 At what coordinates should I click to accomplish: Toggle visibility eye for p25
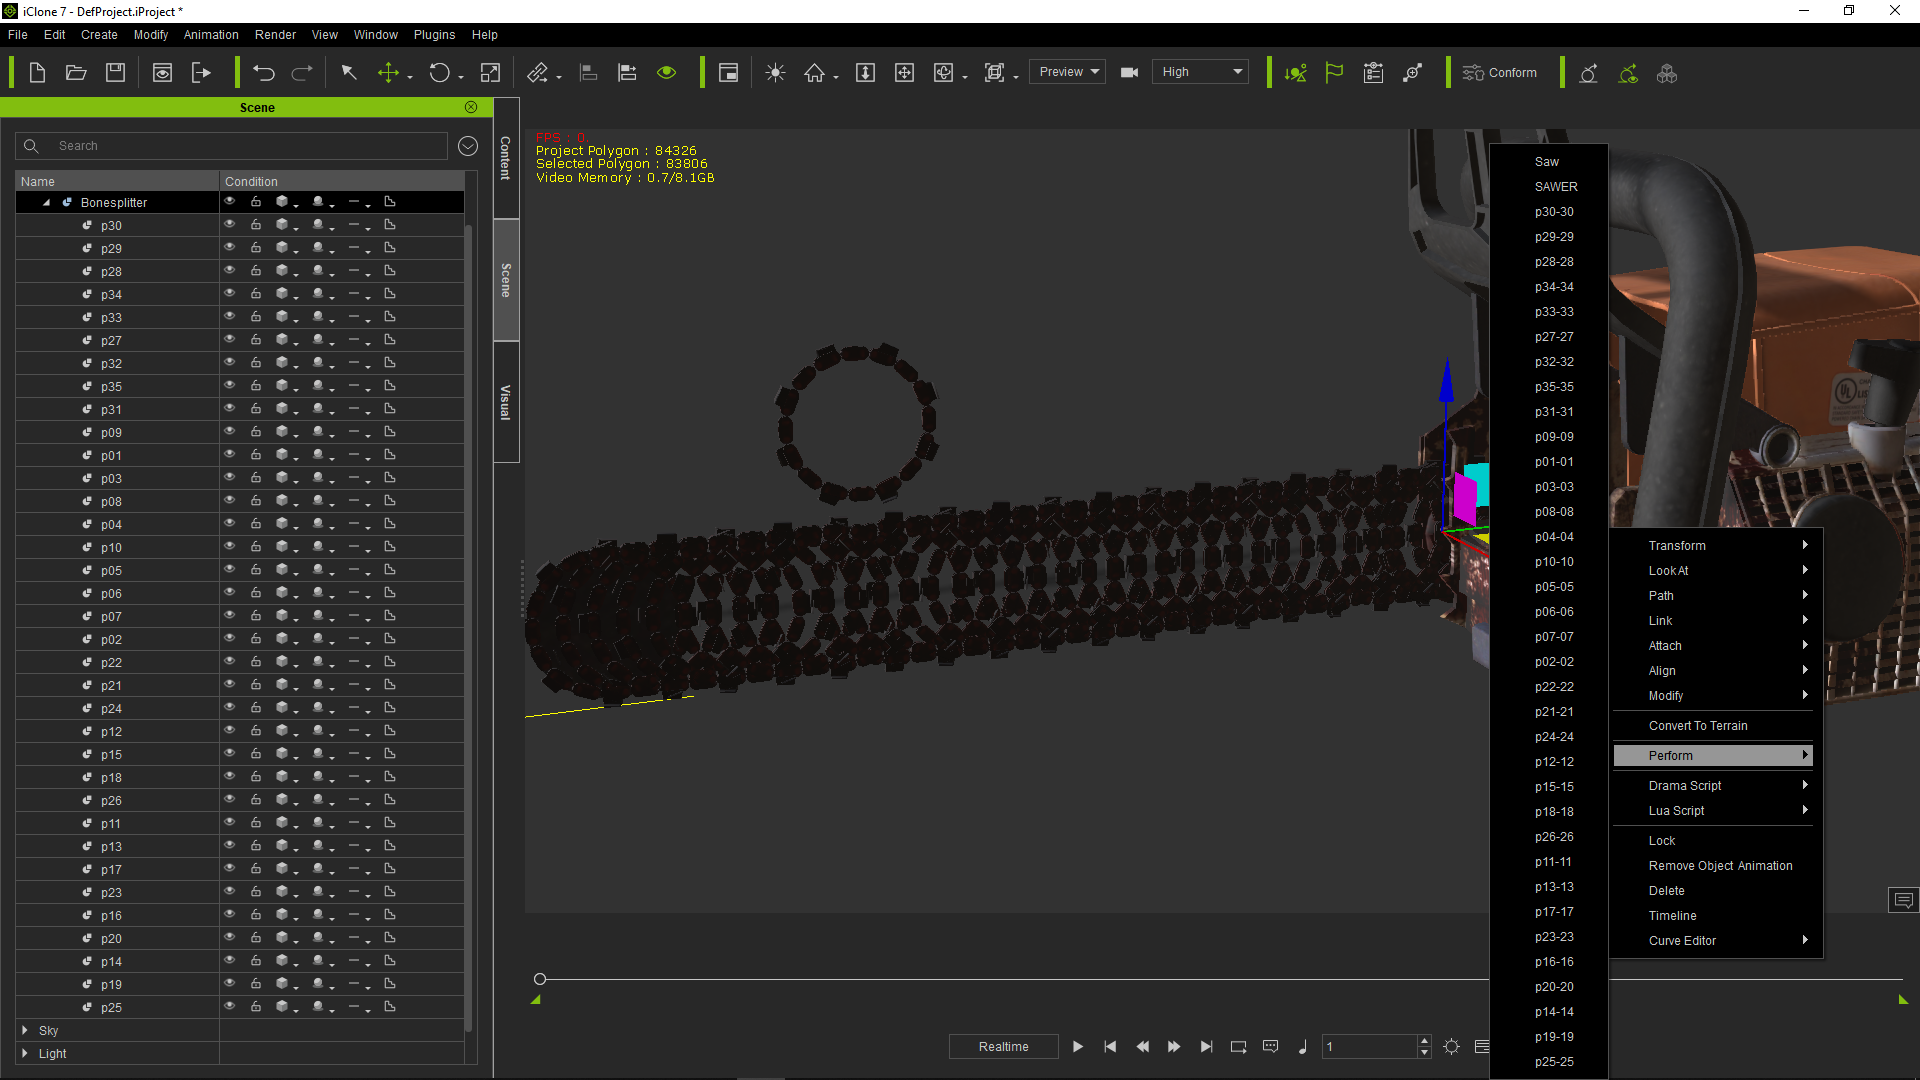[230, 1007]
